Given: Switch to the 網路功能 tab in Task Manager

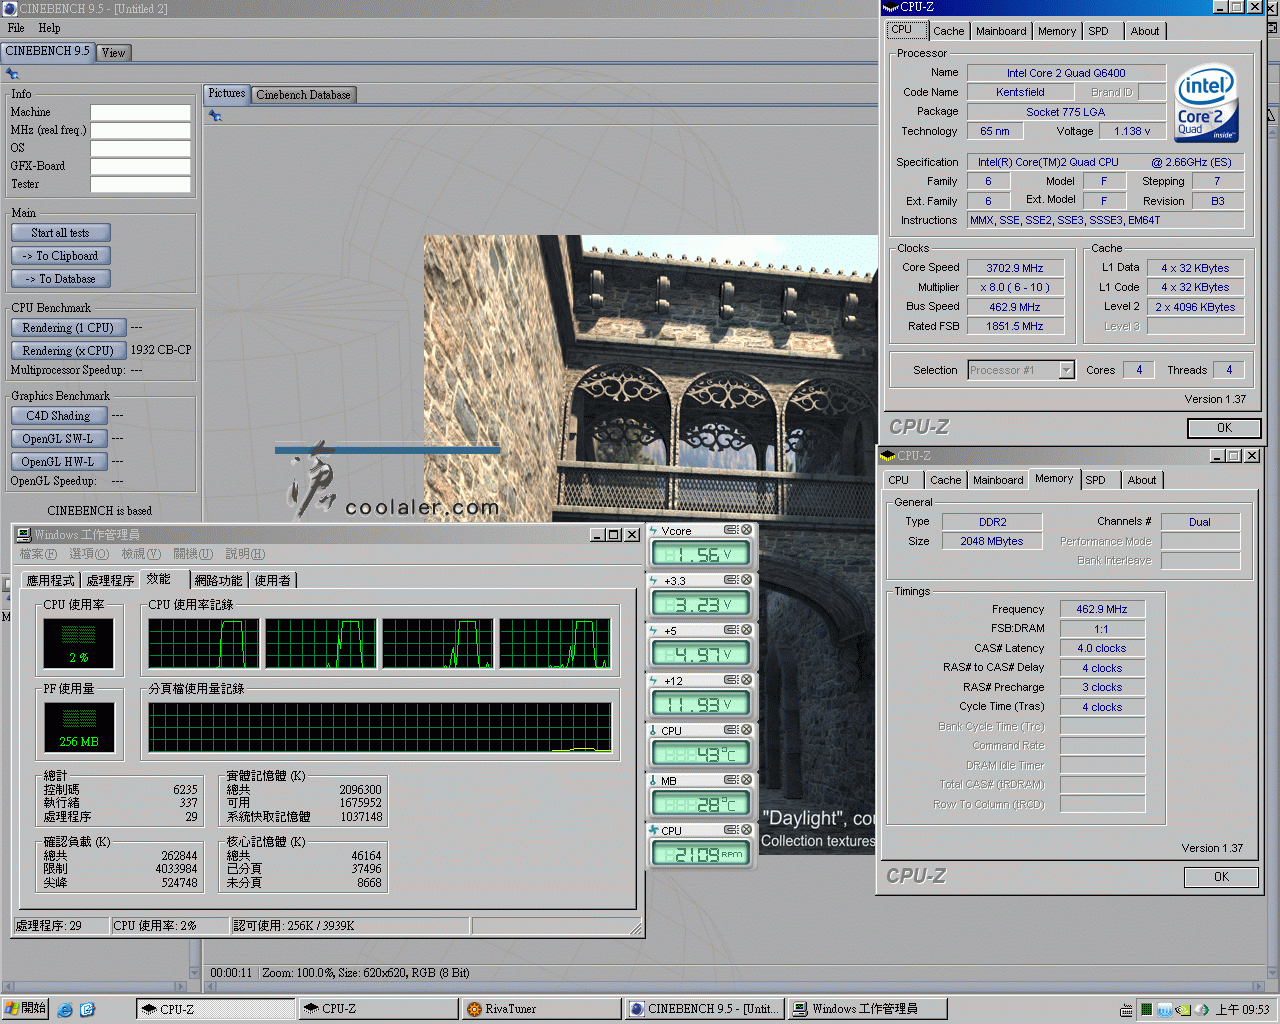Looking at the screenshot, I should click(x=219, y=580).
